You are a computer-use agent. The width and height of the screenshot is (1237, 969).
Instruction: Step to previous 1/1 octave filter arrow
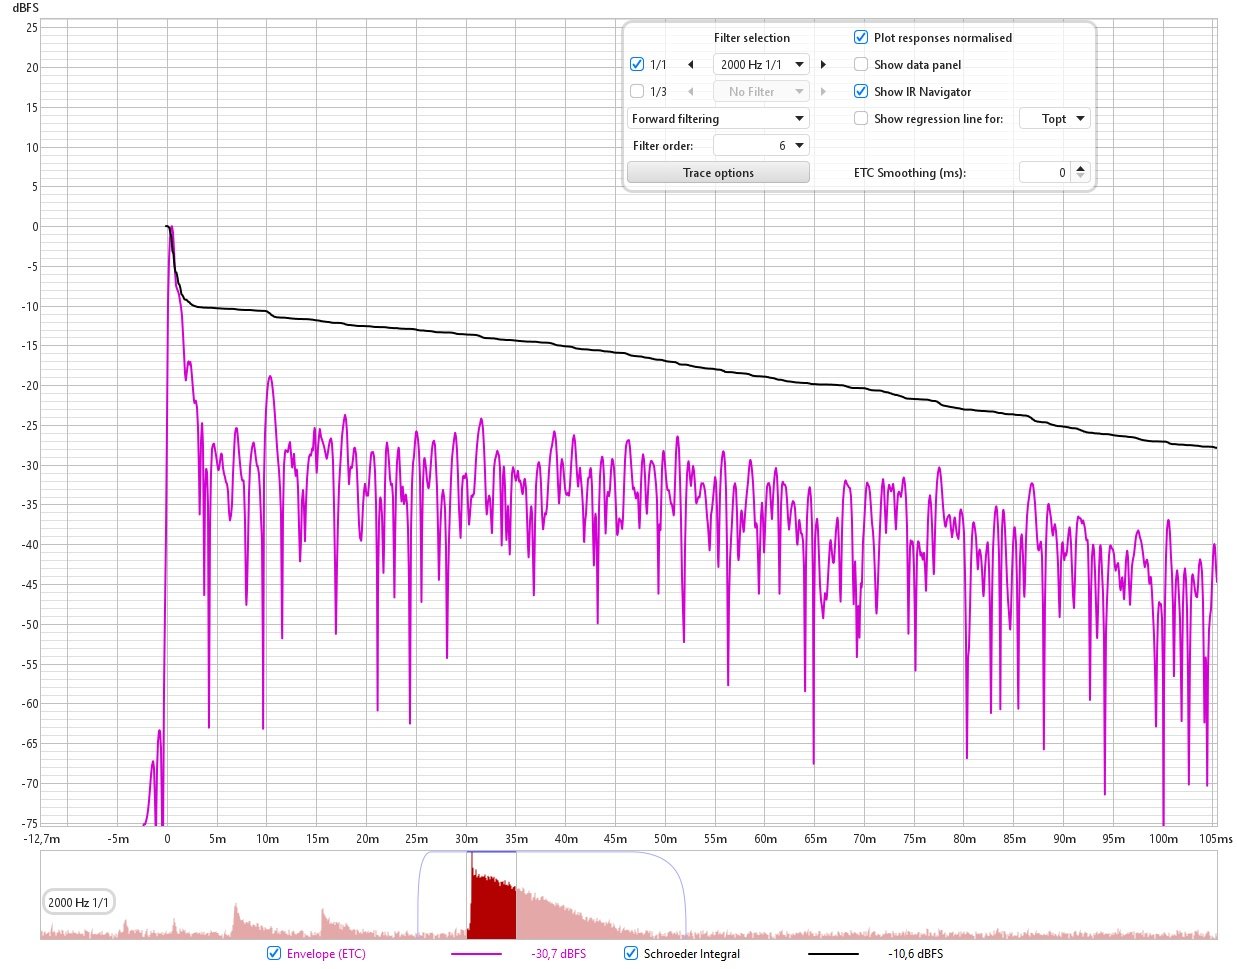(x=690, y=65)
